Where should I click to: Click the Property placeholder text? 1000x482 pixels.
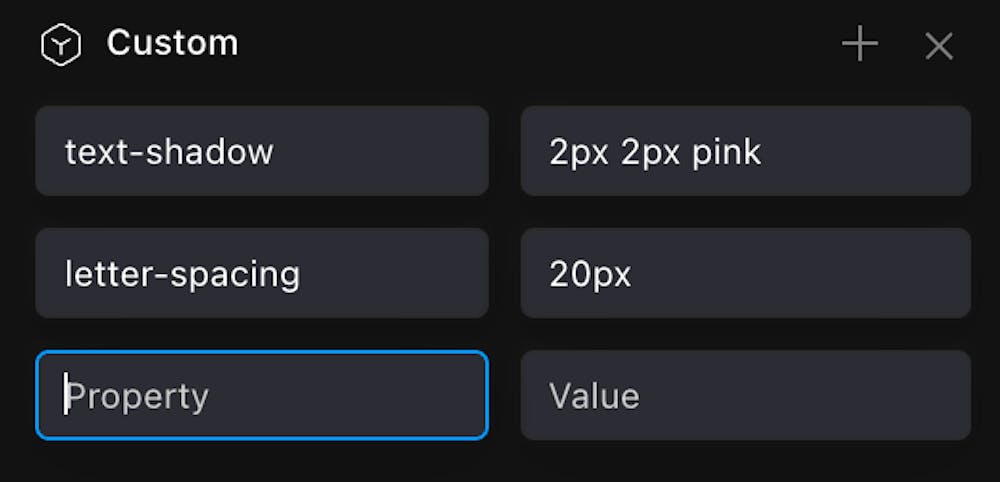coord(137,396)
